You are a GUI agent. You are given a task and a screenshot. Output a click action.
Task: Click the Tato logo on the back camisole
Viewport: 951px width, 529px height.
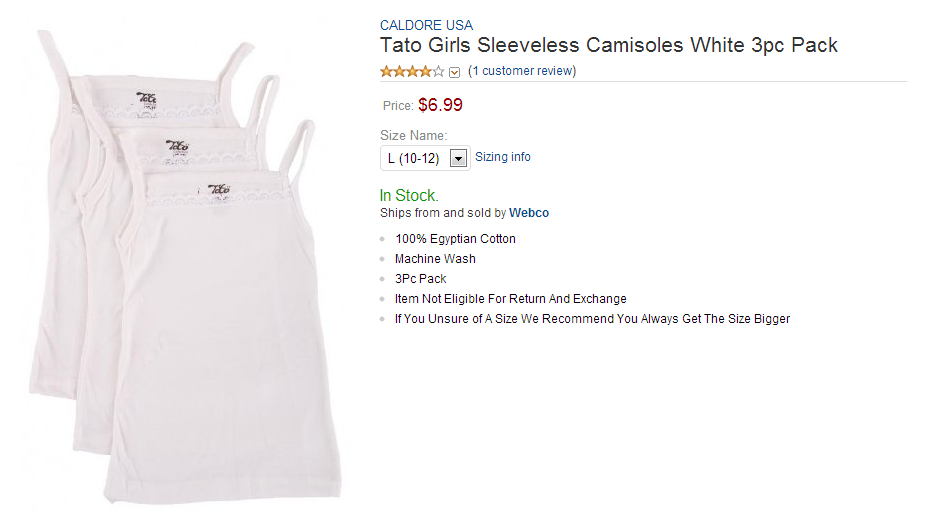[x=146, y=98]
